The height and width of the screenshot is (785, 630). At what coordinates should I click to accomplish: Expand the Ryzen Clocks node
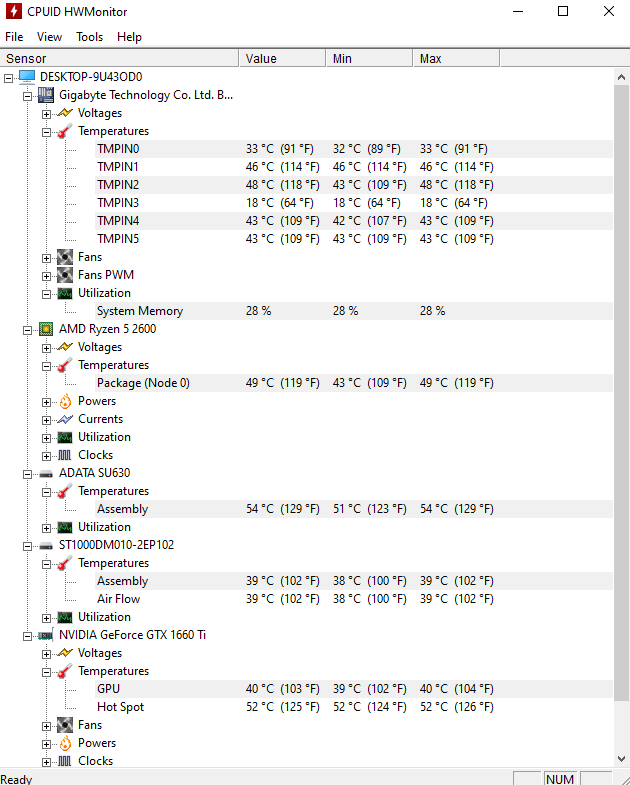pyautogui.click(x=46, y=455)
